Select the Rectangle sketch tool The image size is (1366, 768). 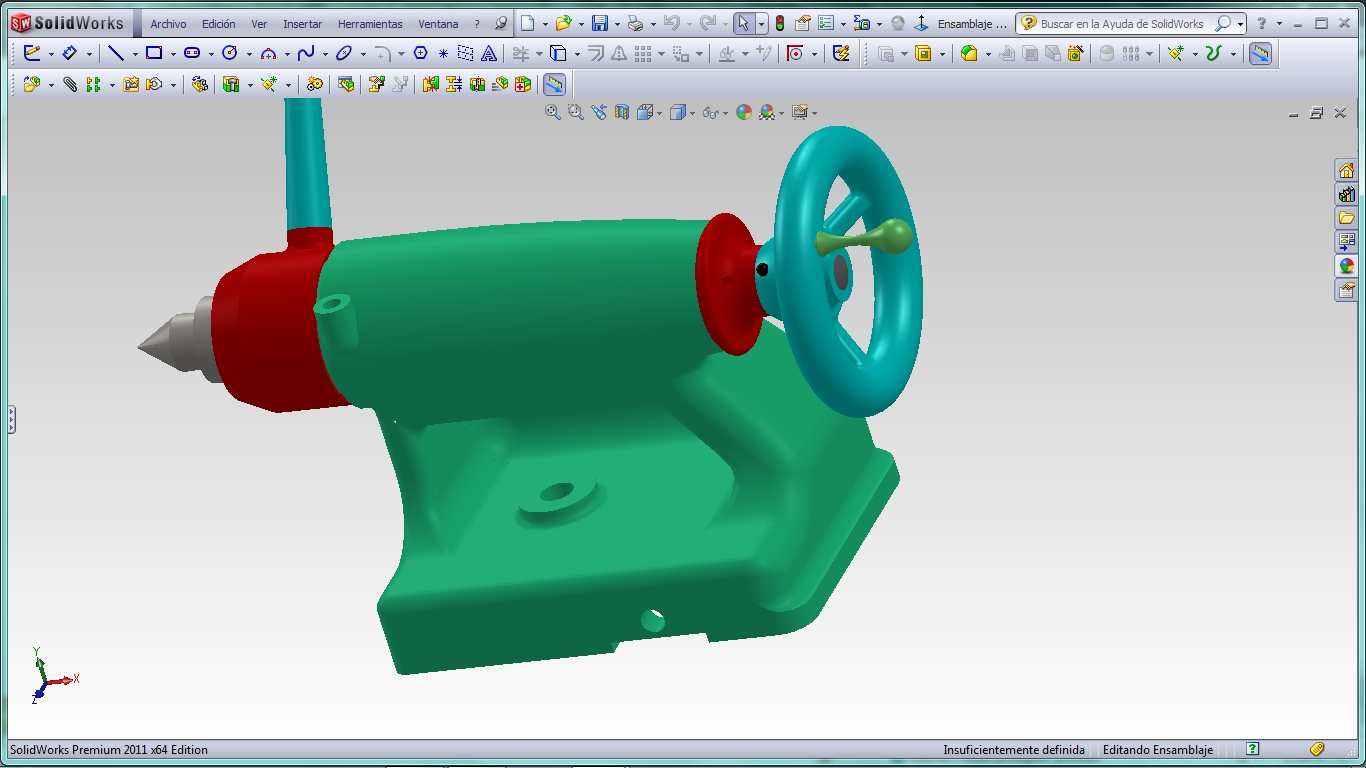(154, 53)
